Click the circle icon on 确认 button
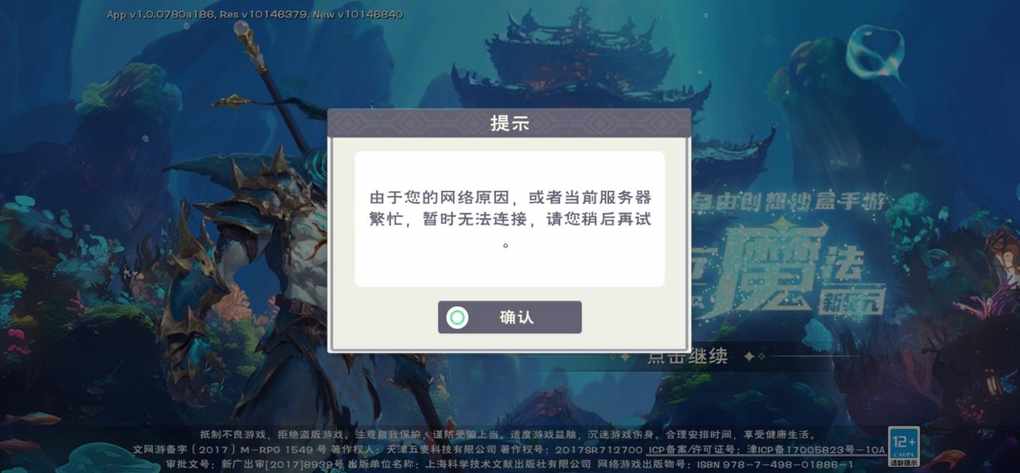Screen dimensions: 1020x473 point(458,318)
